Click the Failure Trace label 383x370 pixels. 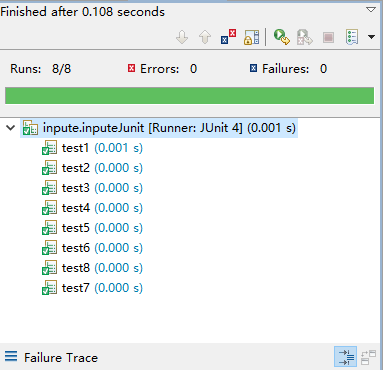click(x=61, y=358)
